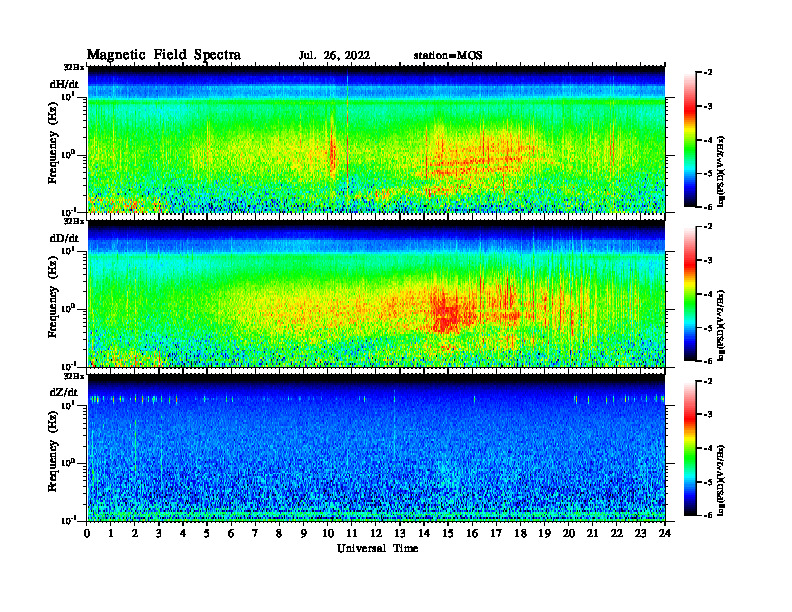Click hour 10 on the Universal Time axis

click(x=328, y=533)
